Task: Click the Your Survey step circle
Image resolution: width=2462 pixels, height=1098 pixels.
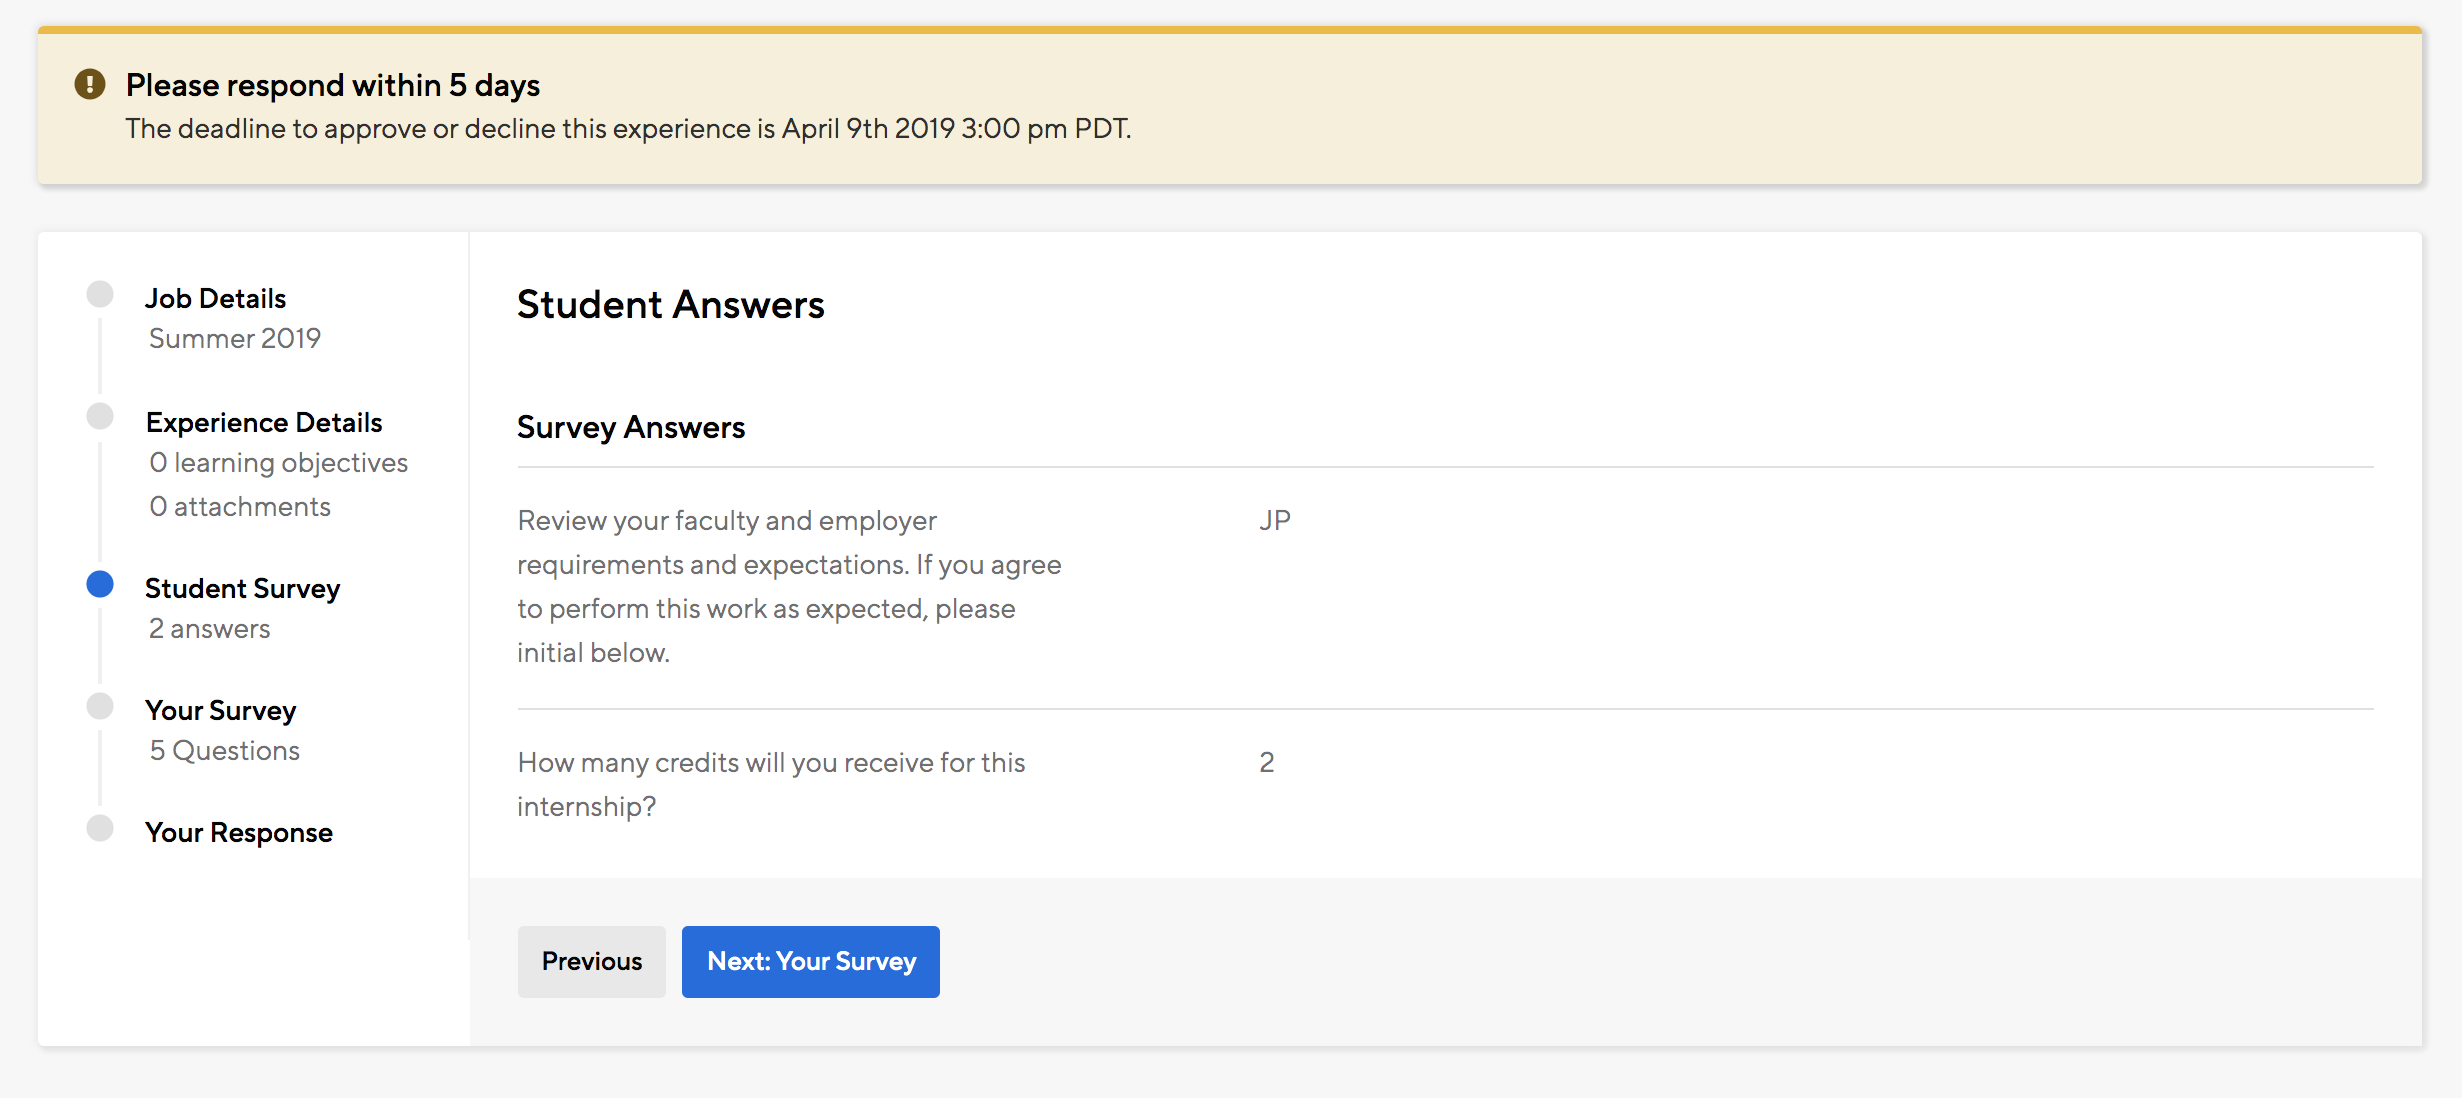Action: point(100,706)
